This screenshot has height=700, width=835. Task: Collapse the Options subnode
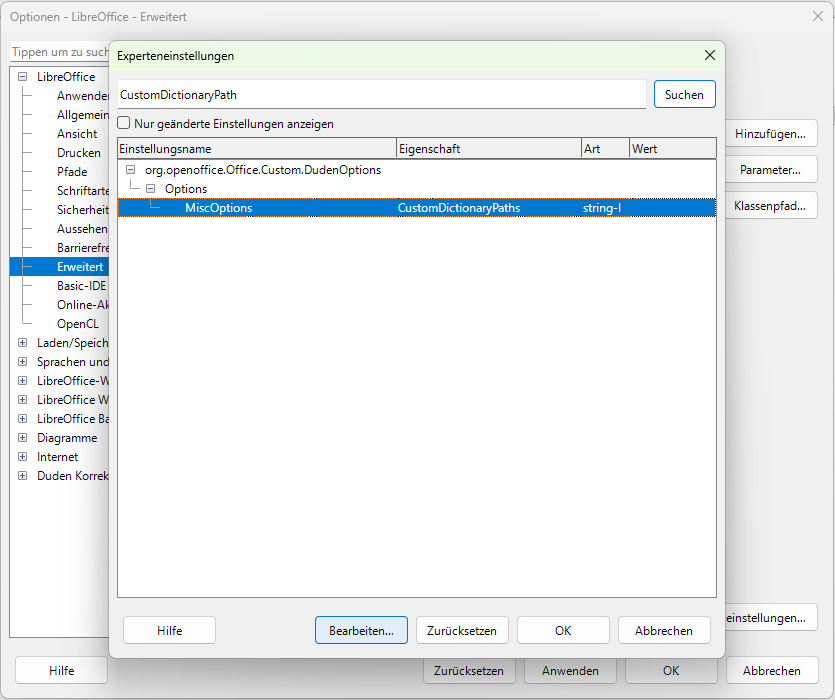pos(150,189)
